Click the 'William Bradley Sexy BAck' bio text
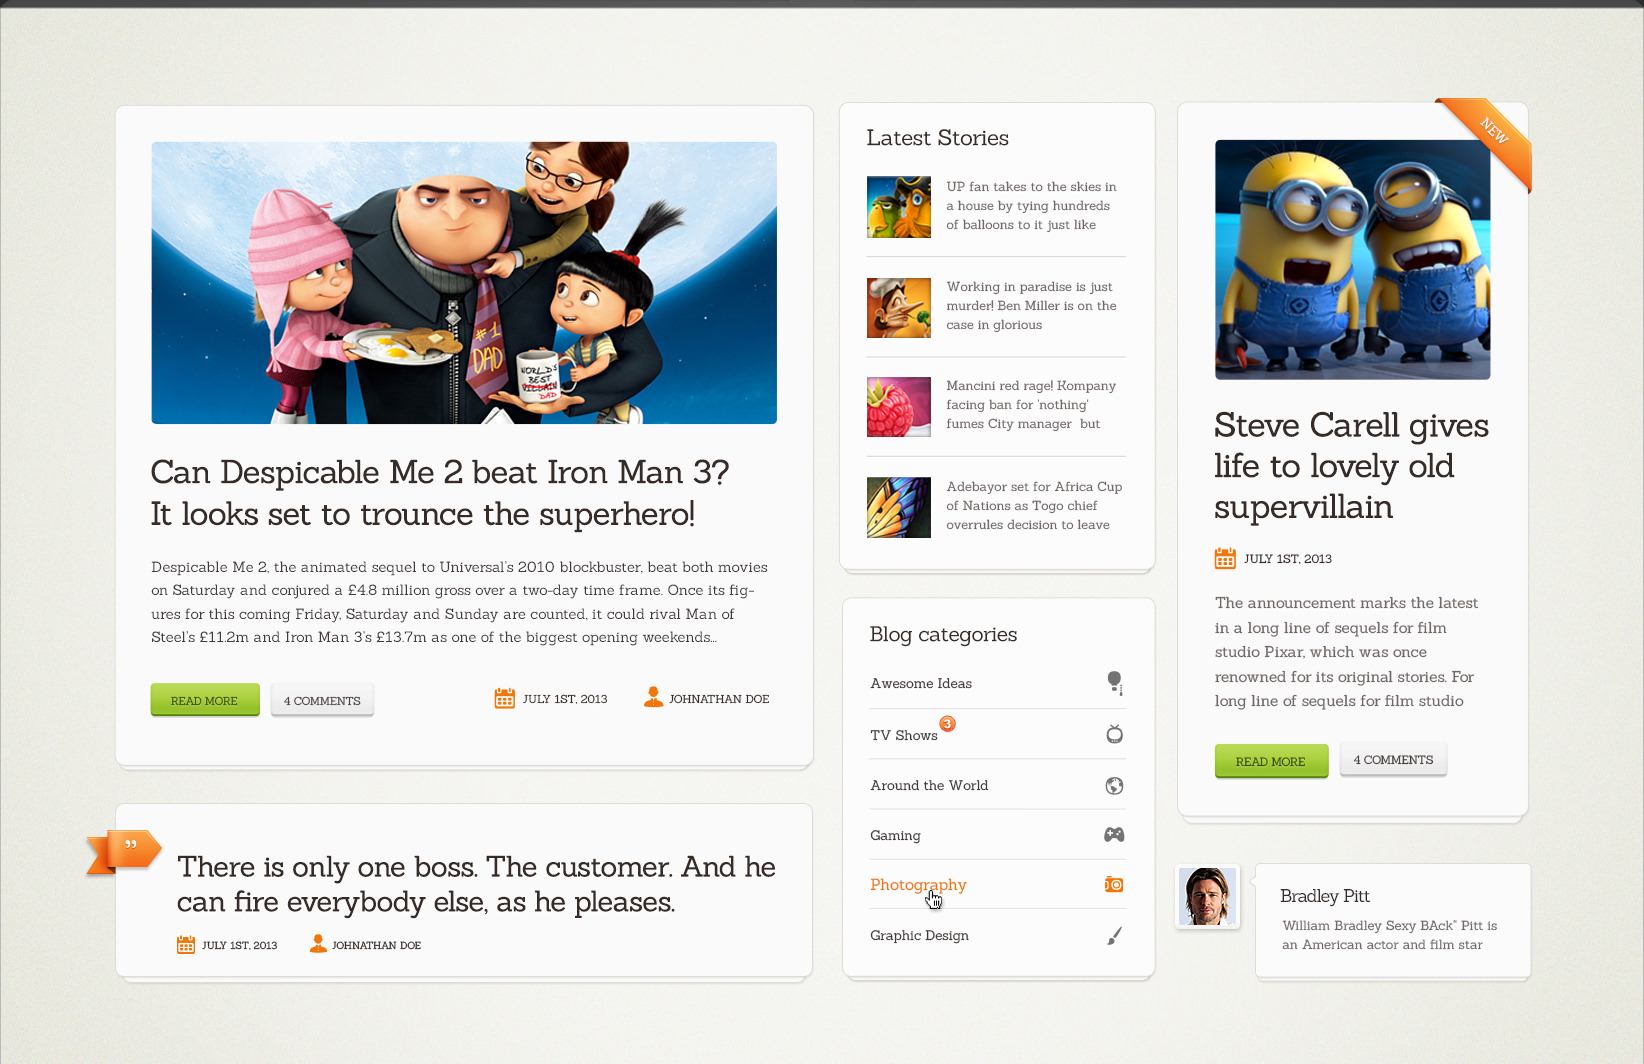 click(x=1390, y=935)
